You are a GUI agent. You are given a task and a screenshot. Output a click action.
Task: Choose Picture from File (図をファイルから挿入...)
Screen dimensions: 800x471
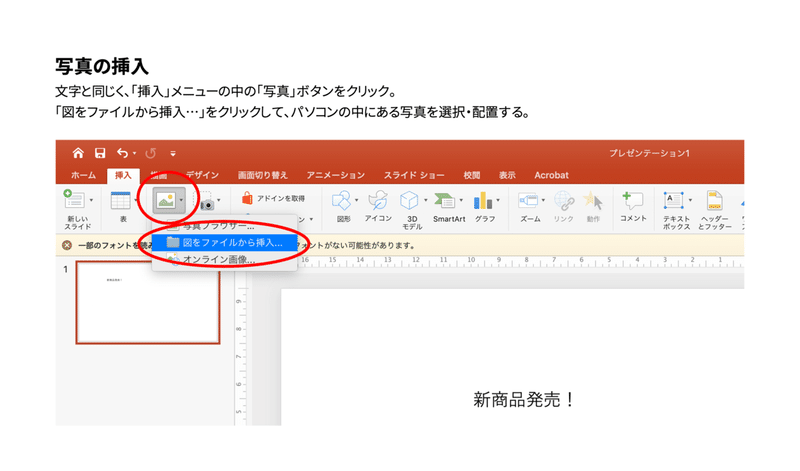click(225, 242)
